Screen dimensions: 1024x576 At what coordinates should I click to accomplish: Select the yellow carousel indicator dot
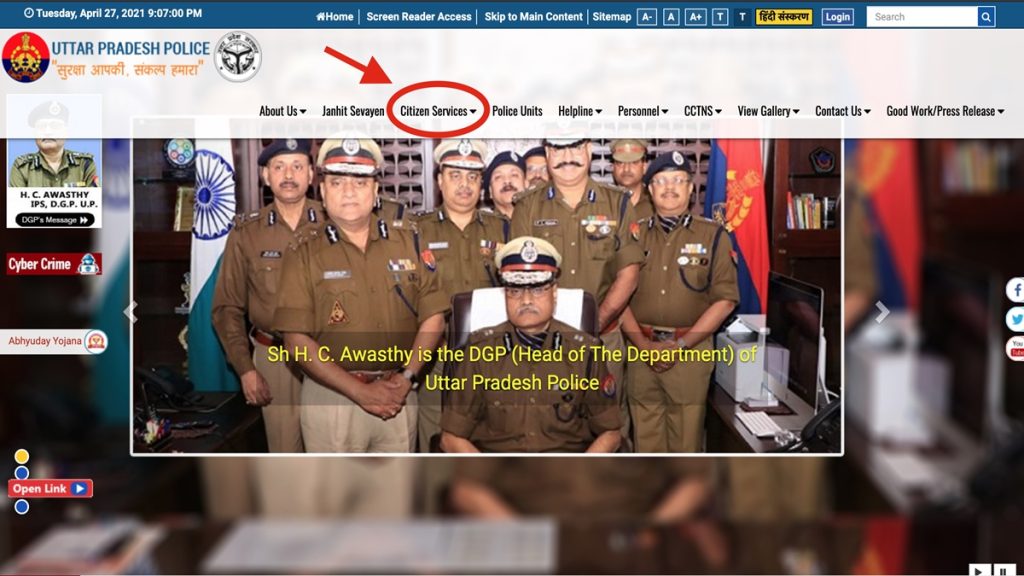(22, 455)
